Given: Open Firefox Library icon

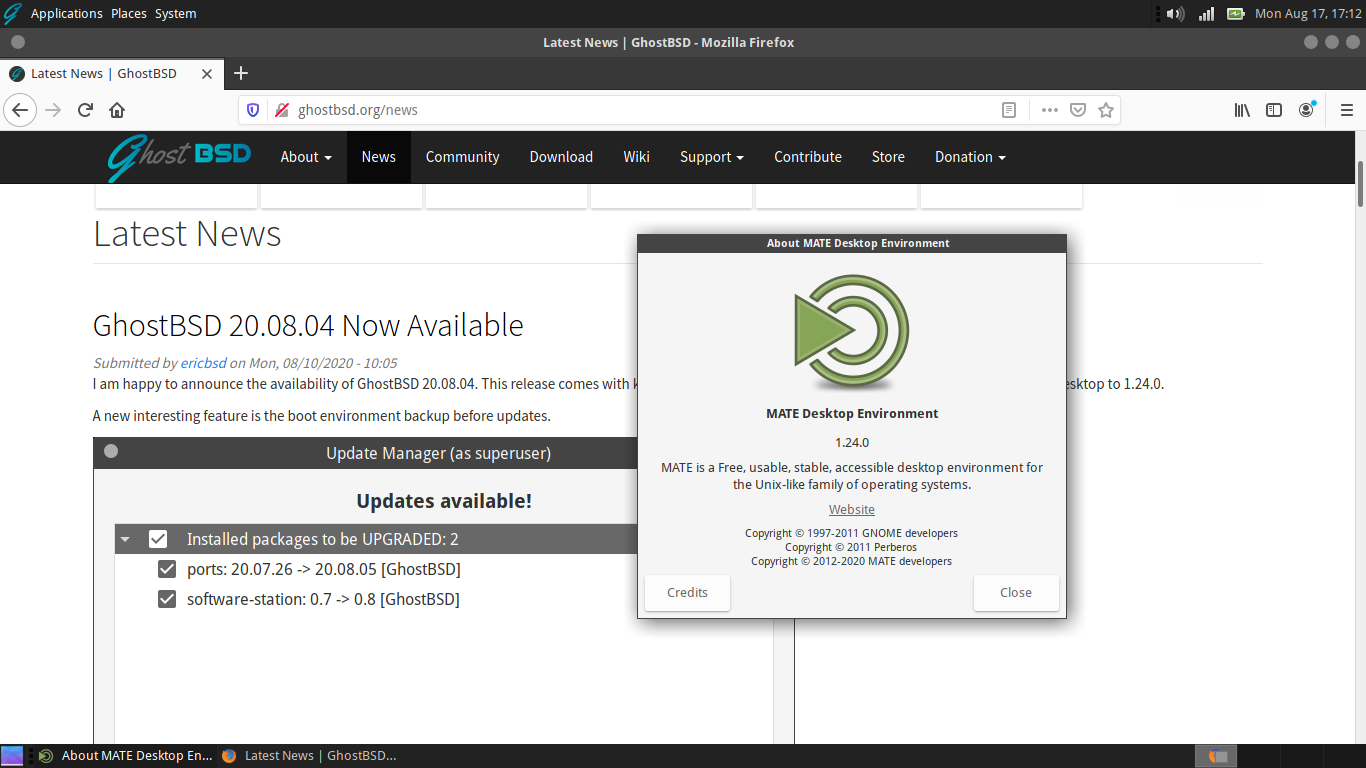Looking at the screenshot, I should [1242, 110].
